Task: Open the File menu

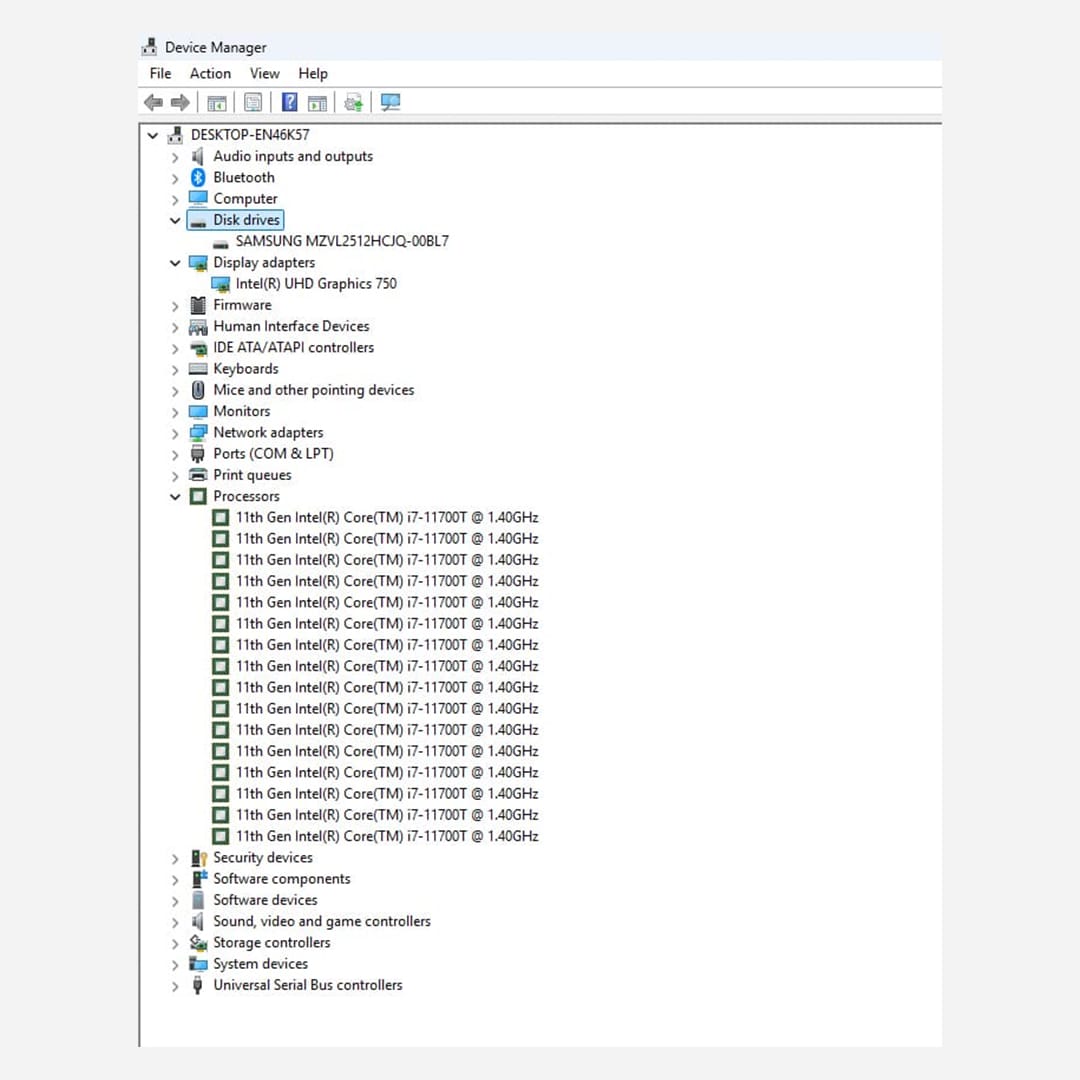Action: [160, 73]
